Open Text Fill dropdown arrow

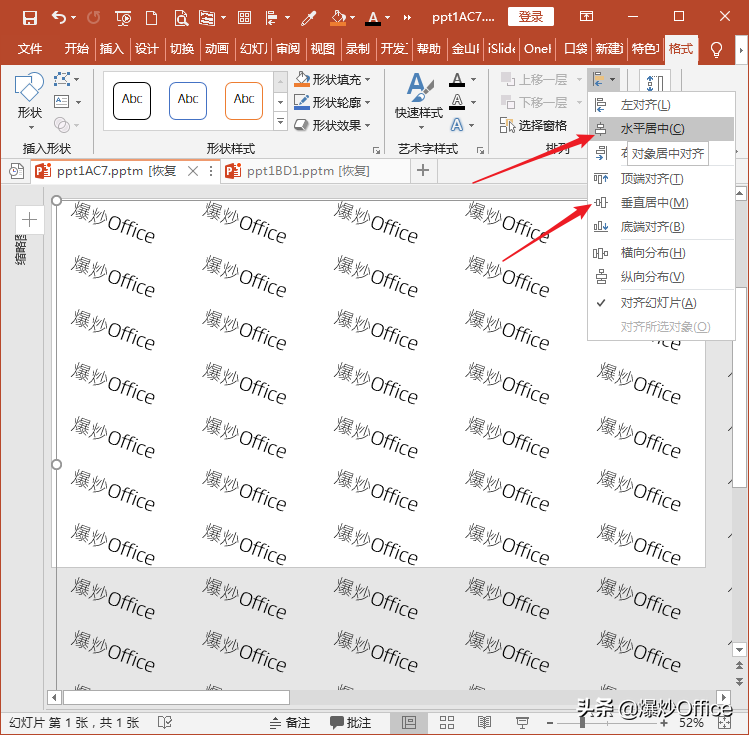tap(473, 79)
